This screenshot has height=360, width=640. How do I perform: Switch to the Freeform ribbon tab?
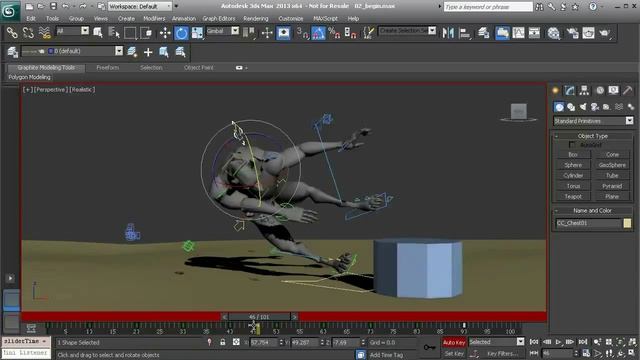click(108, 68)
